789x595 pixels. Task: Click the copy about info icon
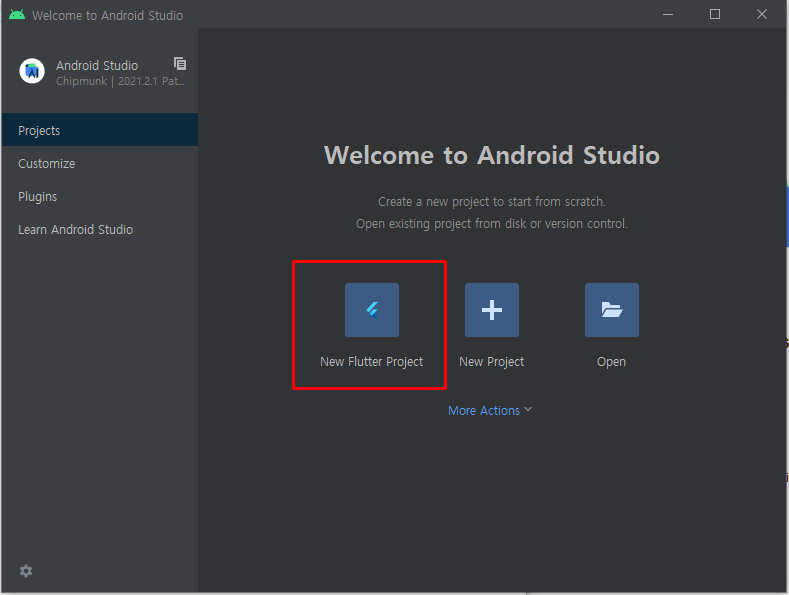coord(180,63)
